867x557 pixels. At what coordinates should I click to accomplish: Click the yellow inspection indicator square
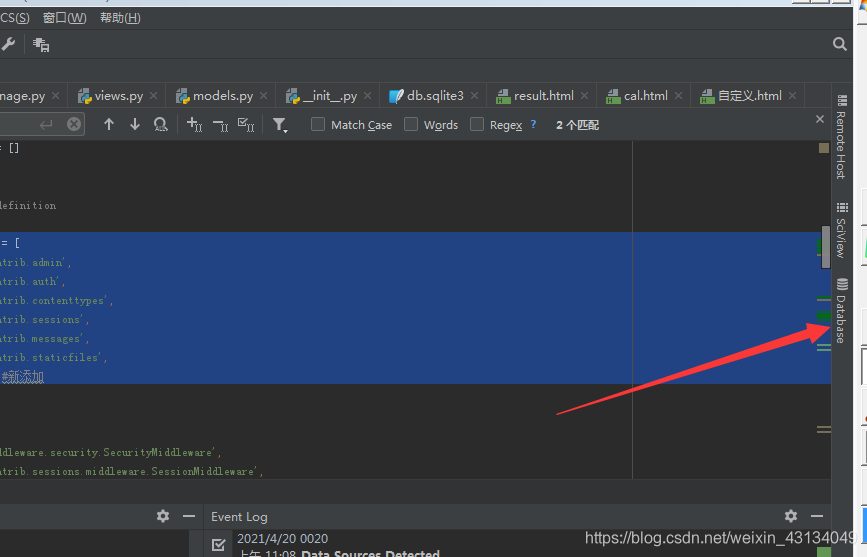point(824,148)
